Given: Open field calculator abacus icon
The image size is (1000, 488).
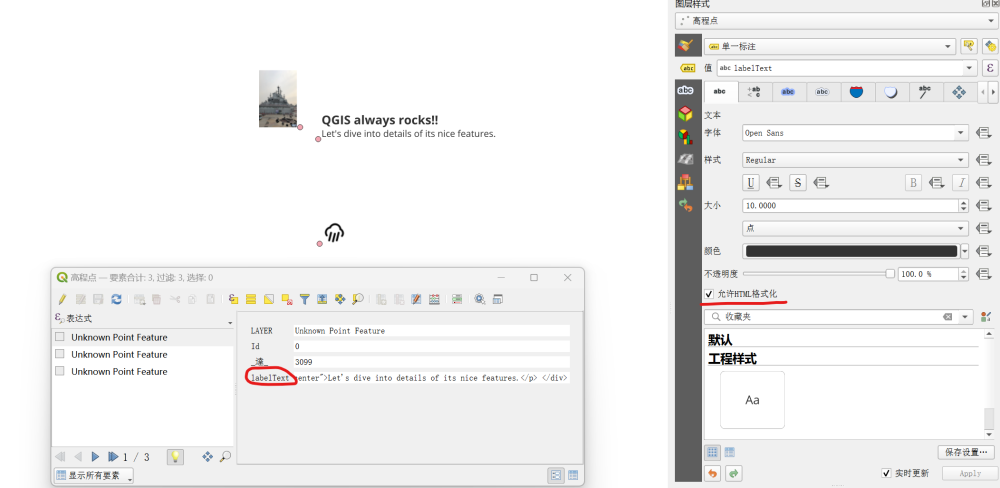Looking at the screenshot, I should pos(435,299).
